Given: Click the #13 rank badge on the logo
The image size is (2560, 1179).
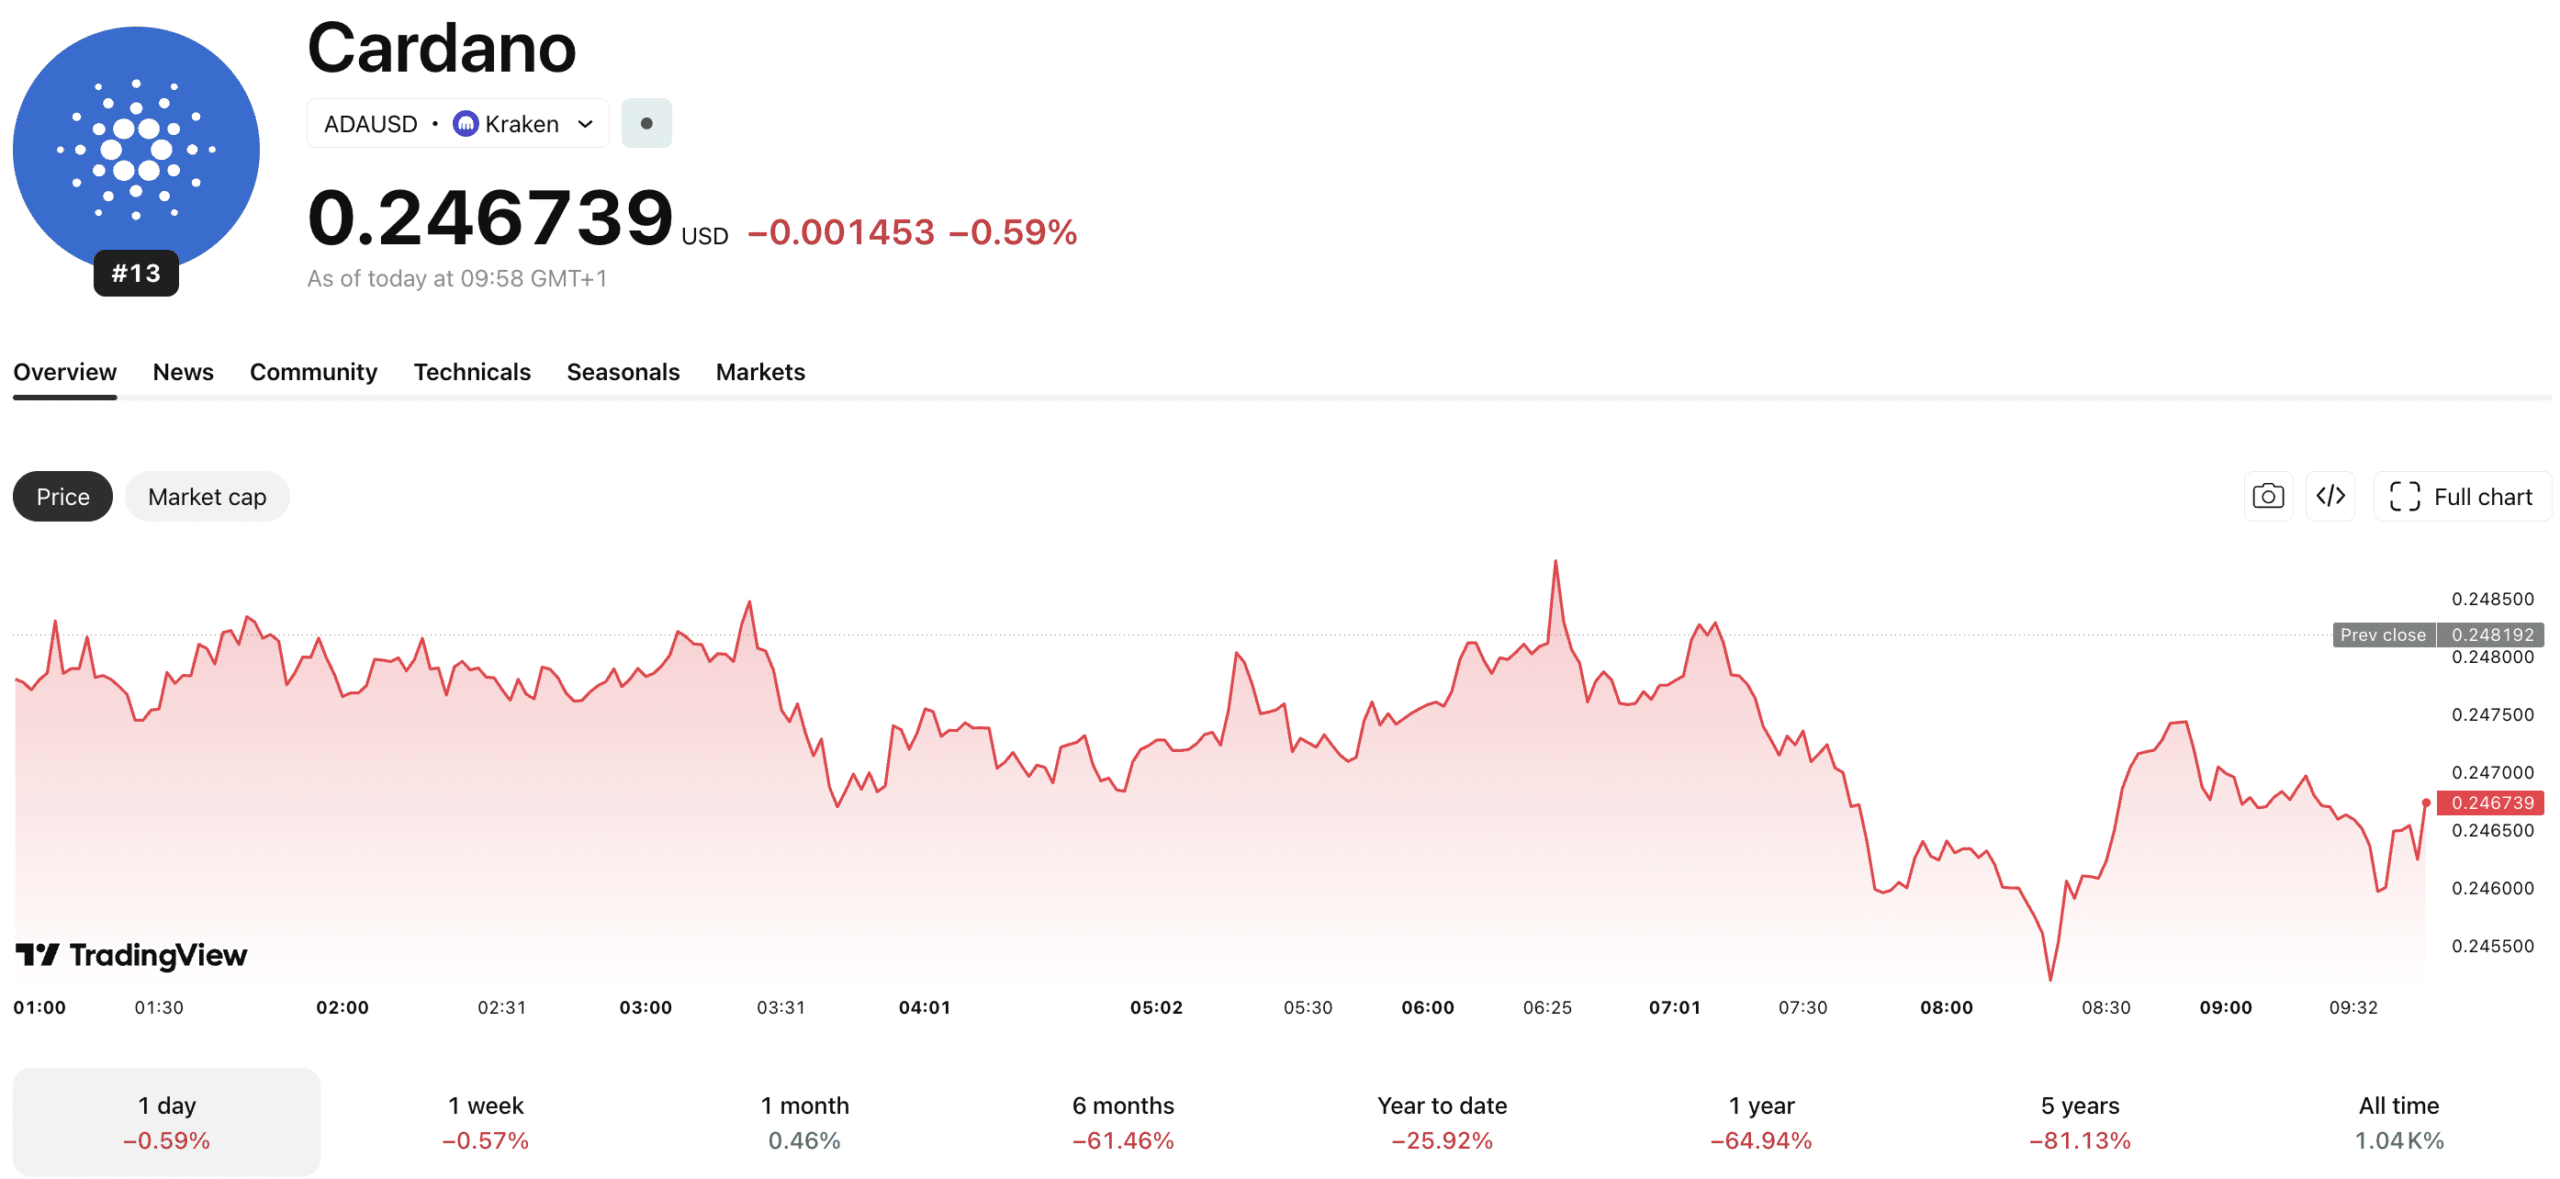Looking at the screenshot, I should click(135, 272).
